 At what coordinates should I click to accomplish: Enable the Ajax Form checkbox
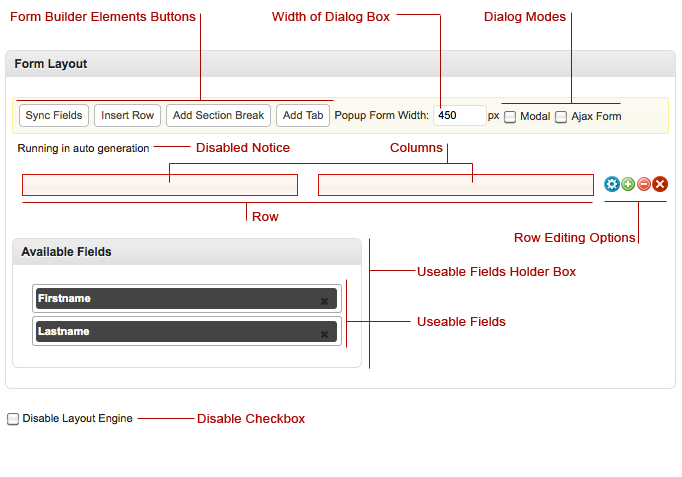click(561, 117)
